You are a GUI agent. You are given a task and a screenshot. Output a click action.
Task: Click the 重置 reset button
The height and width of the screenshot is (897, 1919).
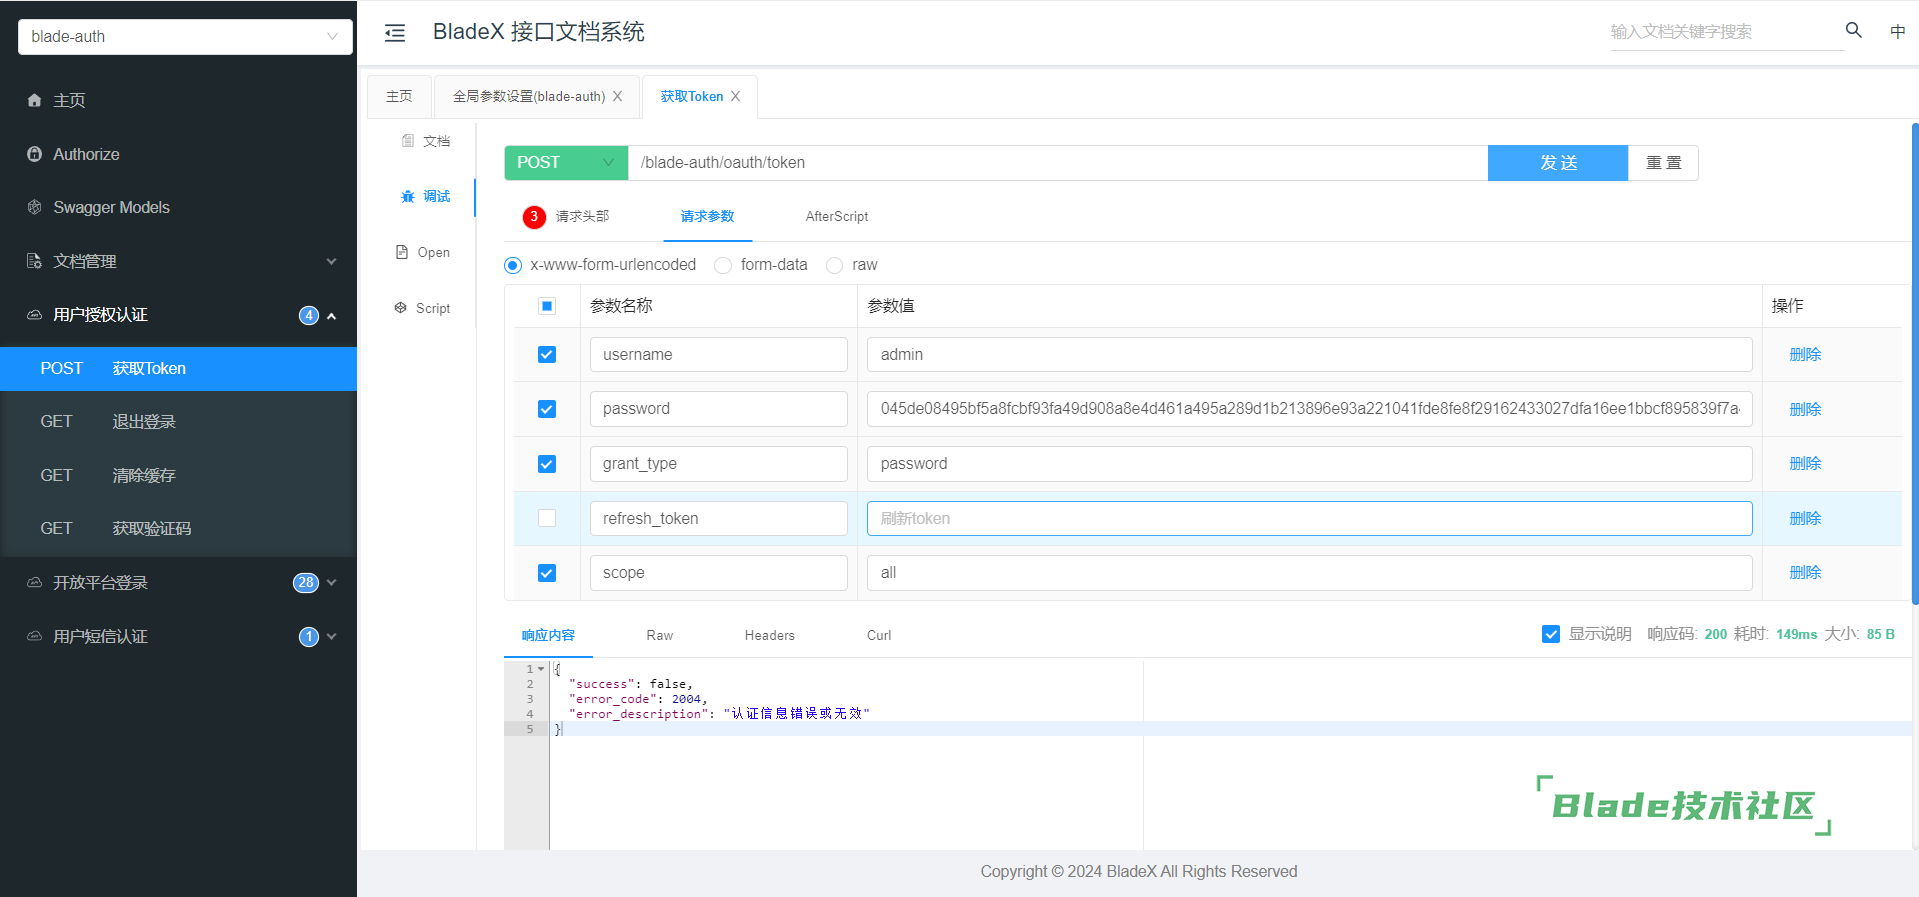[1664, 163]
